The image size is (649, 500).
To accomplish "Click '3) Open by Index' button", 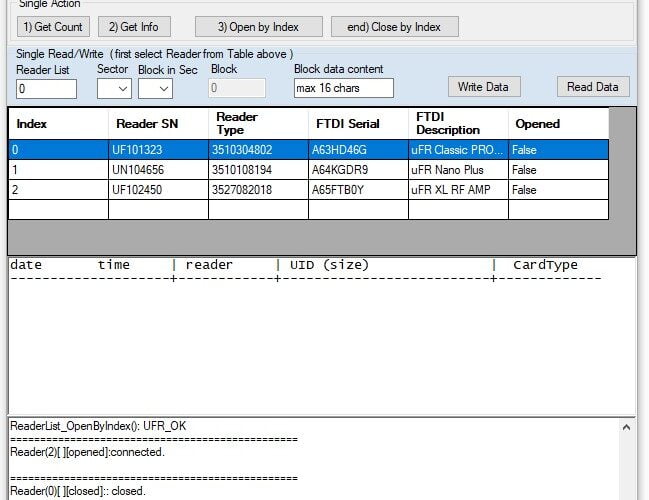I will pos(259,27).
